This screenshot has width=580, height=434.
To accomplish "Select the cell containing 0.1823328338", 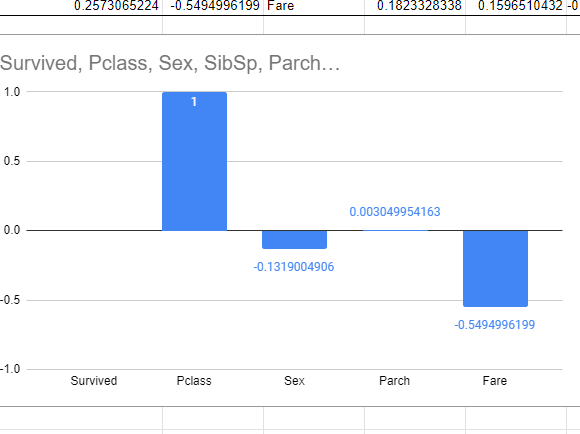I will pos(415,7).
